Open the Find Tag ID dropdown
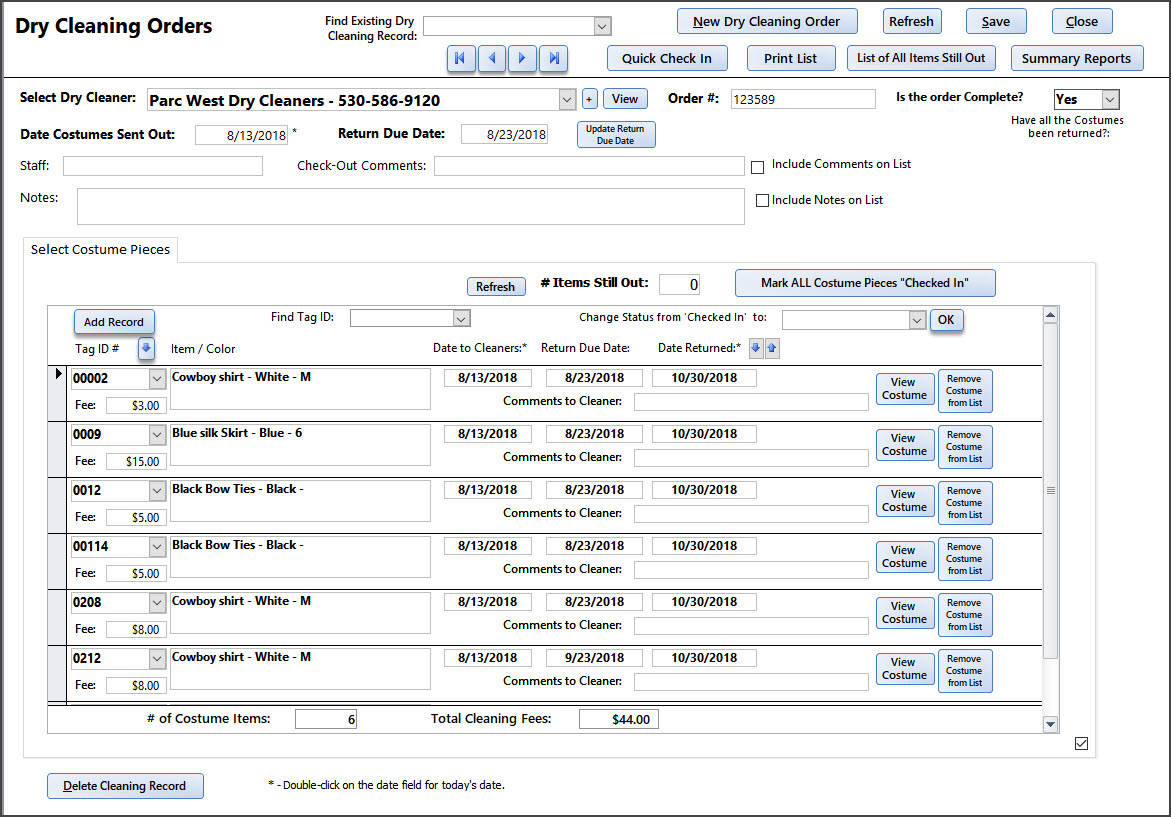 (460, 318)
